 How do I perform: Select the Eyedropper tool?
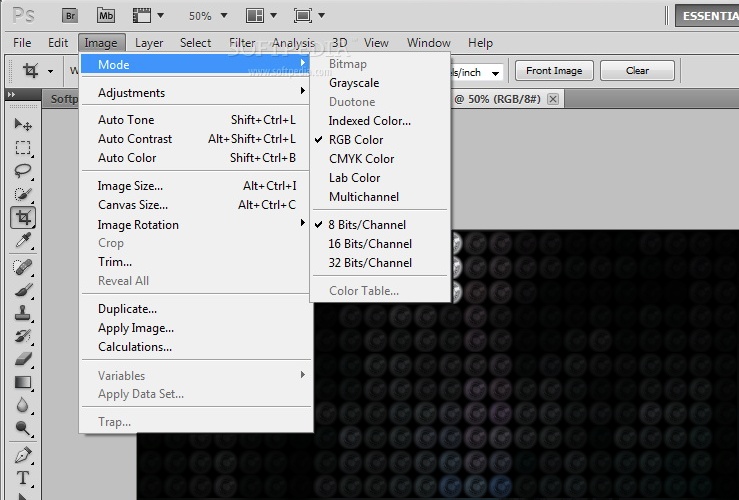[23, 240]
